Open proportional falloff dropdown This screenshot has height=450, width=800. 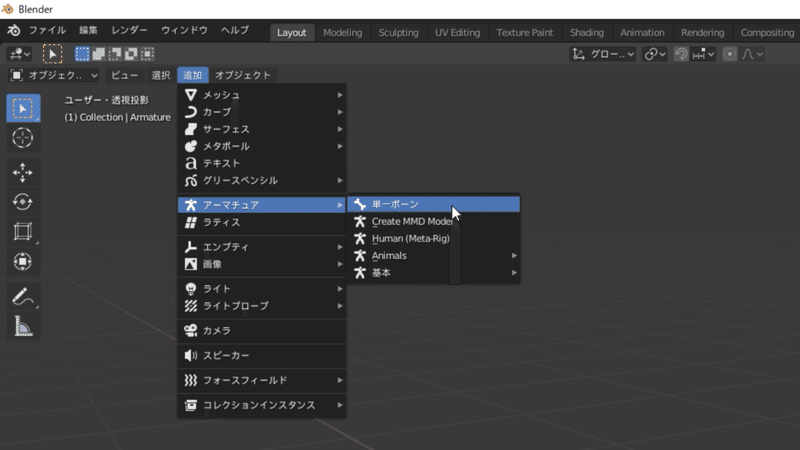[x=752, y=54]
